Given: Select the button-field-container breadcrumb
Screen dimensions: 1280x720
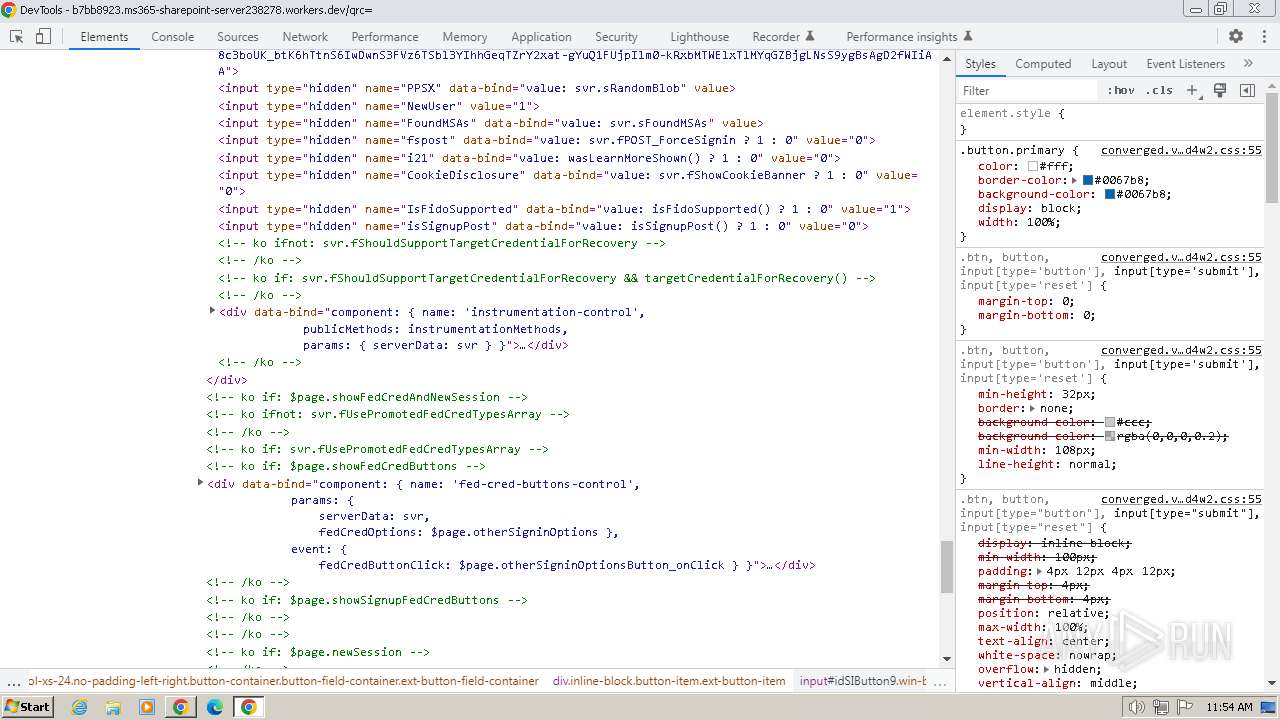Looking at the screenshot, I should (x=284, y=681).
